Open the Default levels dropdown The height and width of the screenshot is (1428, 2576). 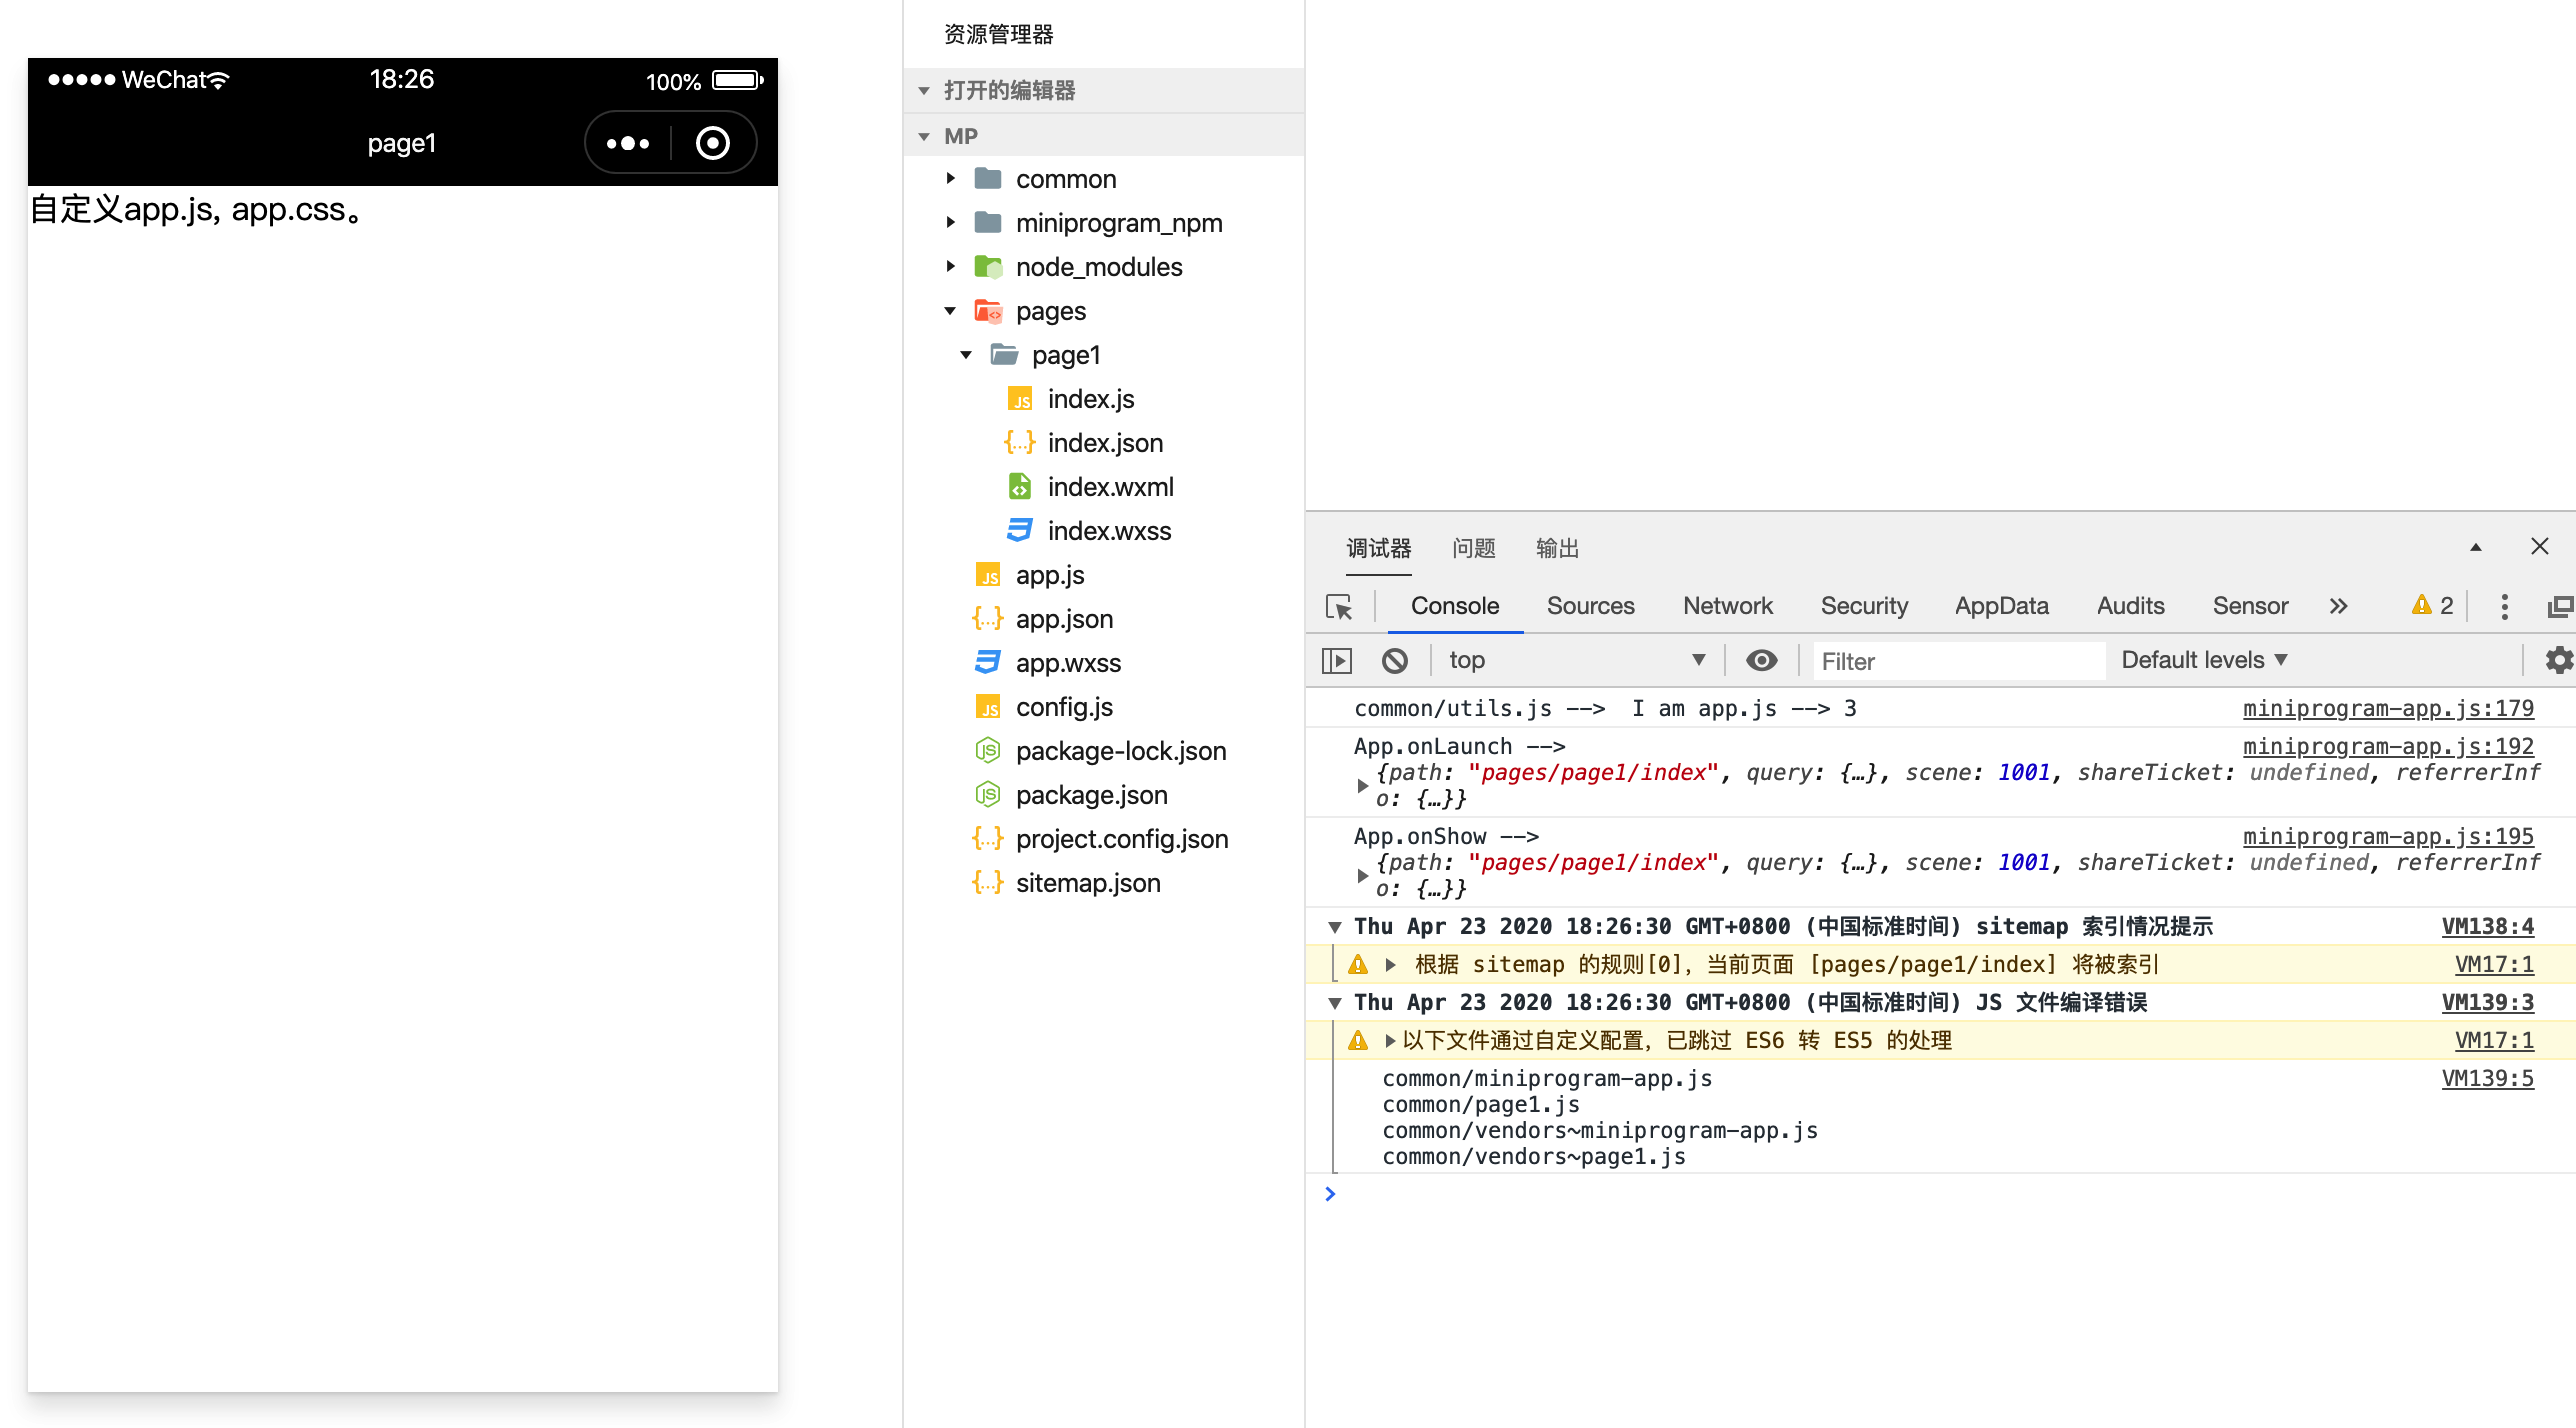pyautogui.click(x=2204, y=660)
